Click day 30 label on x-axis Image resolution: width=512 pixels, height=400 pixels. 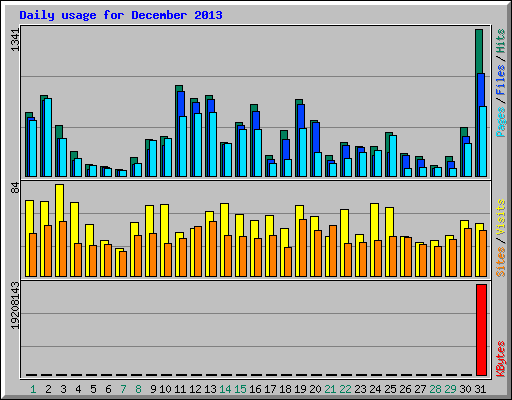pos(465,389)
